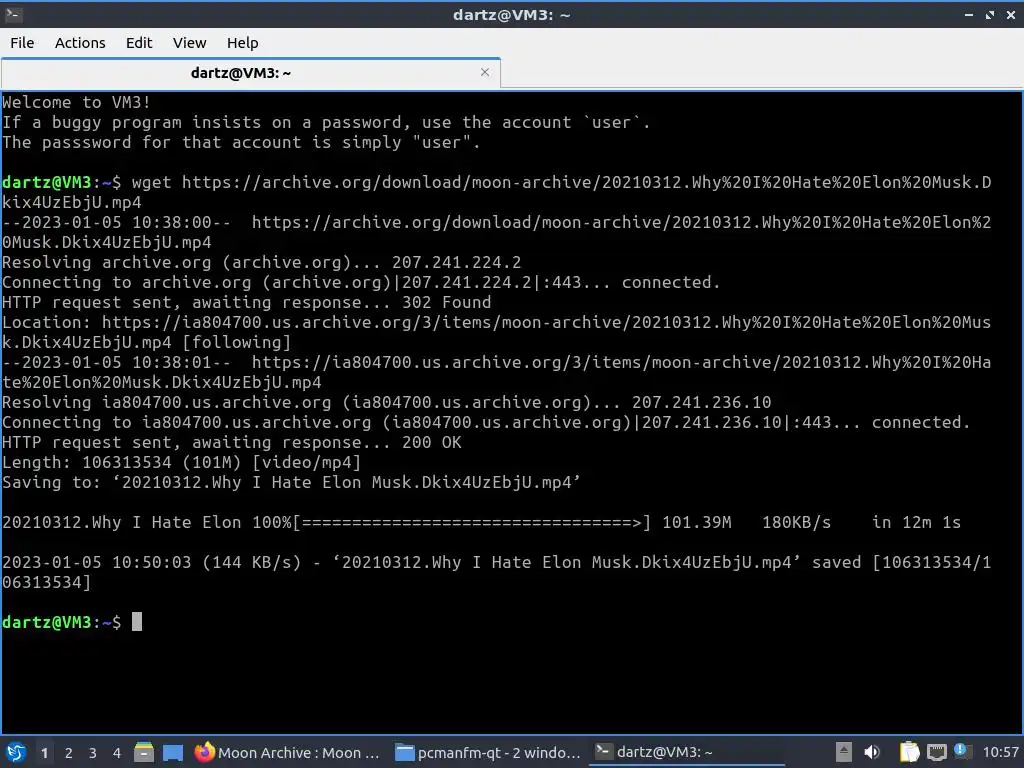
Task: Click 'The passsword for that account' line
Action: (241, 142)
